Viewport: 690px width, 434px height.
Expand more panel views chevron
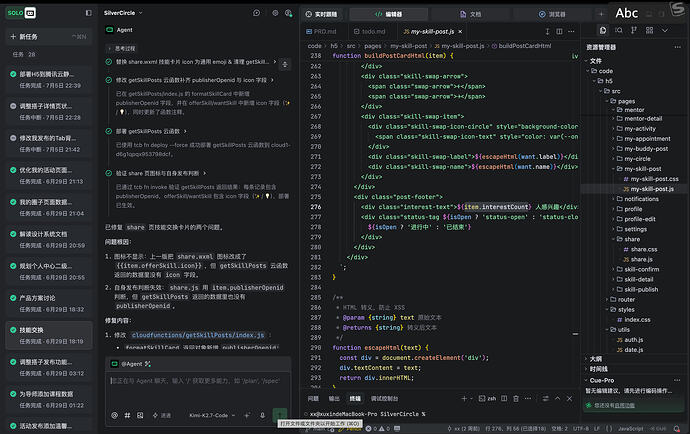coord(665,30)
